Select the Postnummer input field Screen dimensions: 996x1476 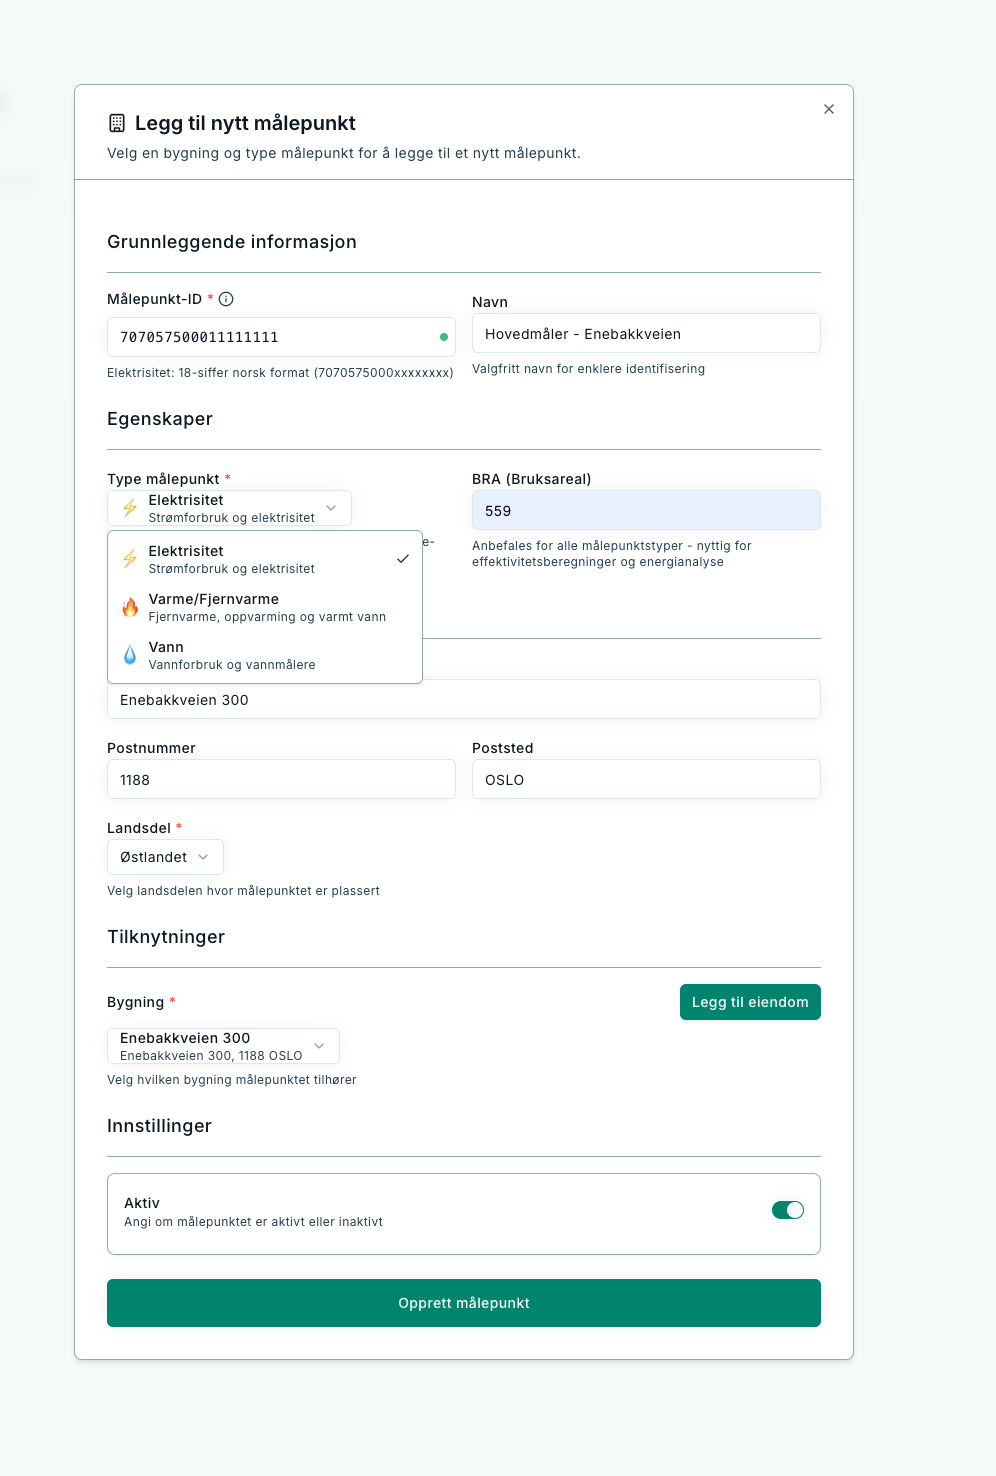281,779
